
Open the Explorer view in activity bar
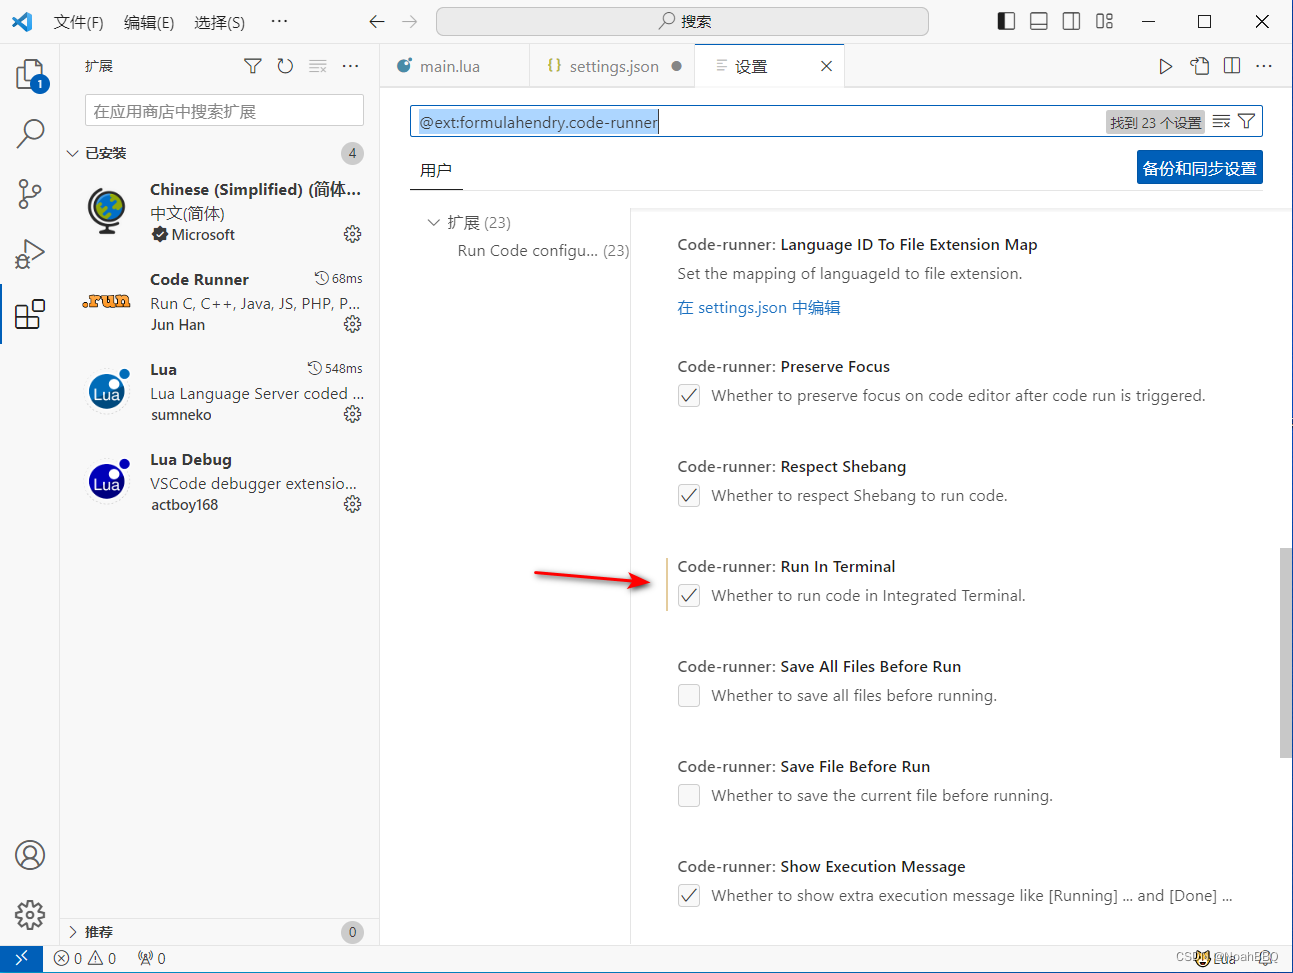click(x=30, y=75)
